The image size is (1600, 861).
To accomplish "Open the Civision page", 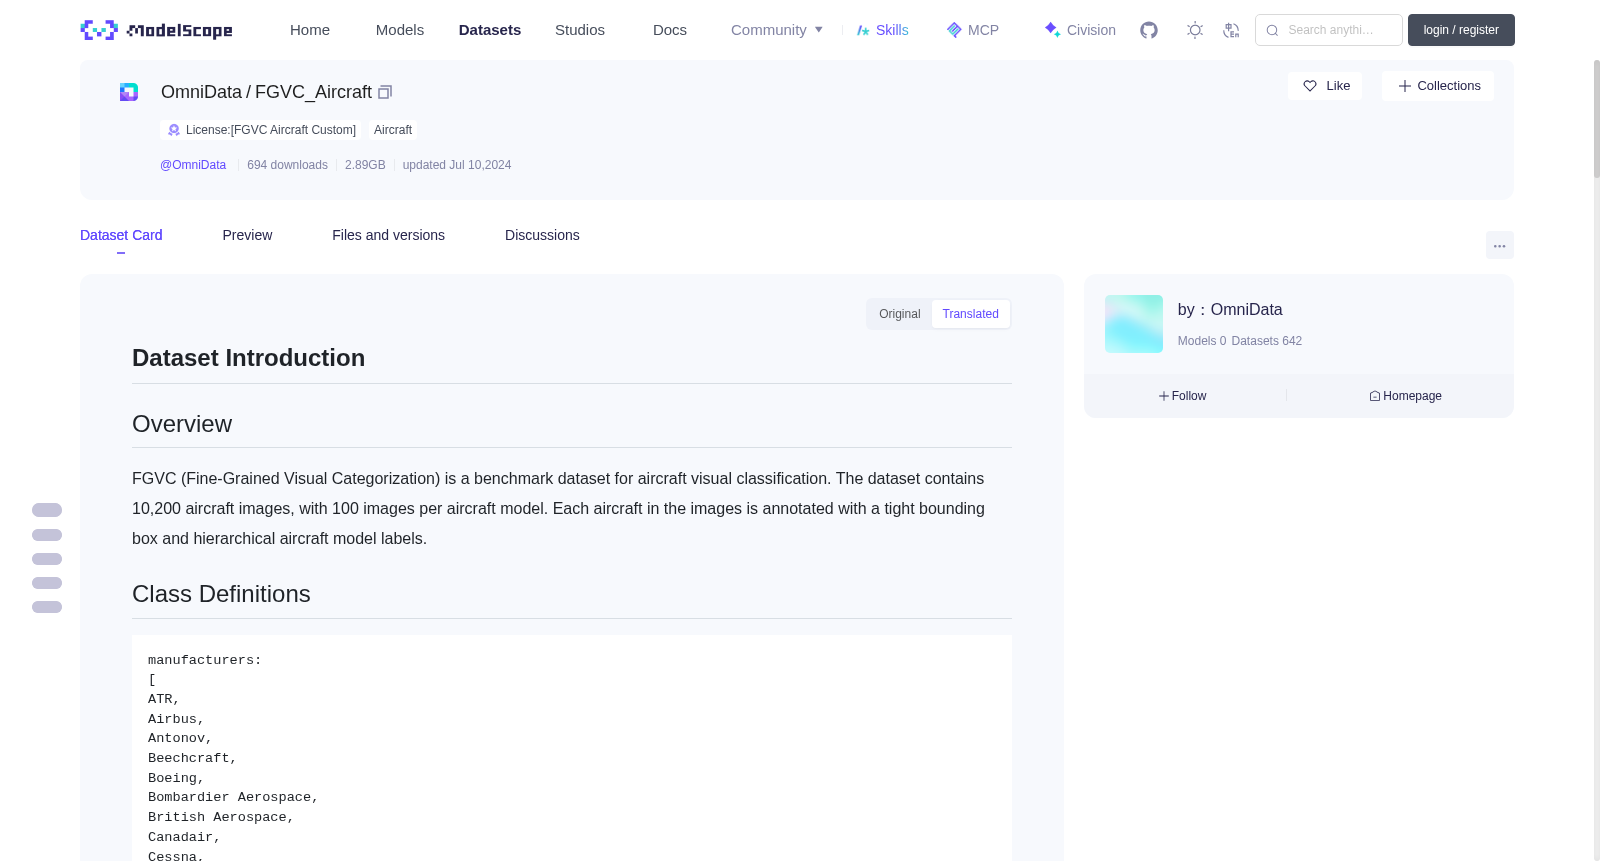I will coord(1080,30).
